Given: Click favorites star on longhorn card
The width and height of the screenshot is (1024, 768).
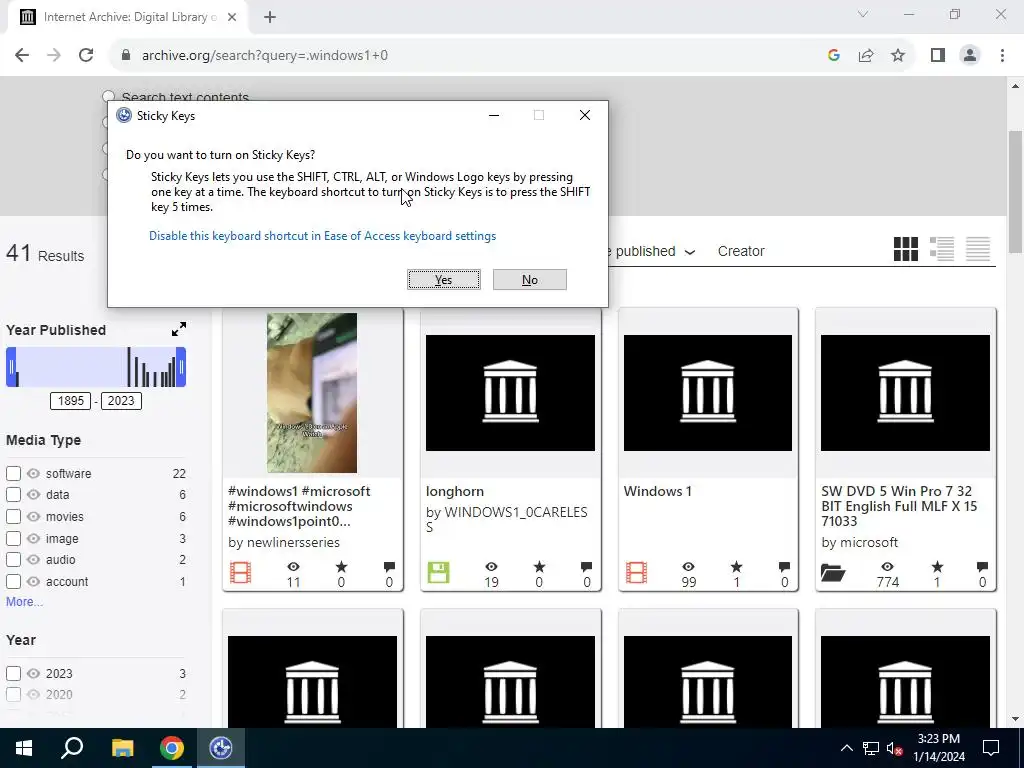Looking at the screenshot, I should click(x=539, y=567).
